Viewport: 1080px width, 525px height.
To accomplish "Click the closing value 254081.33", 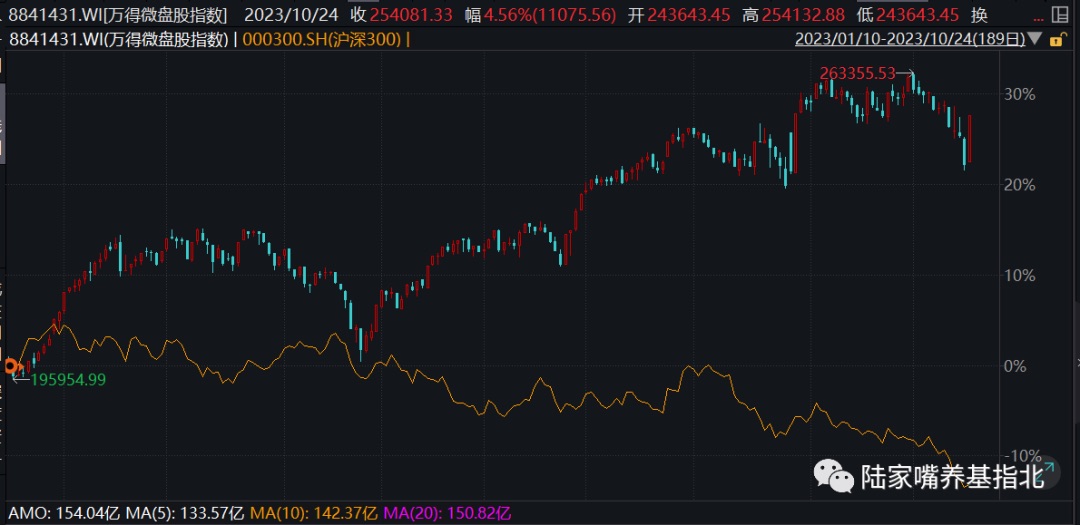I will pyautogui.click(x=412, y=14).
